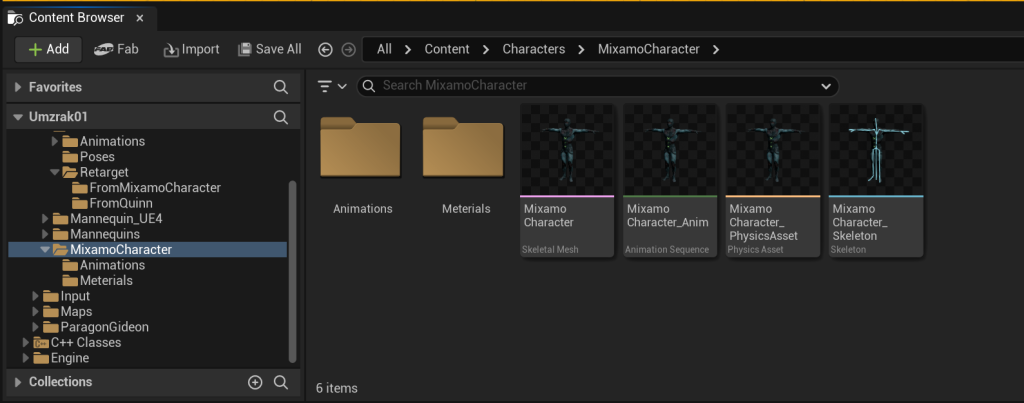Expand C++ Classes arrow

(x=26, y=343)
